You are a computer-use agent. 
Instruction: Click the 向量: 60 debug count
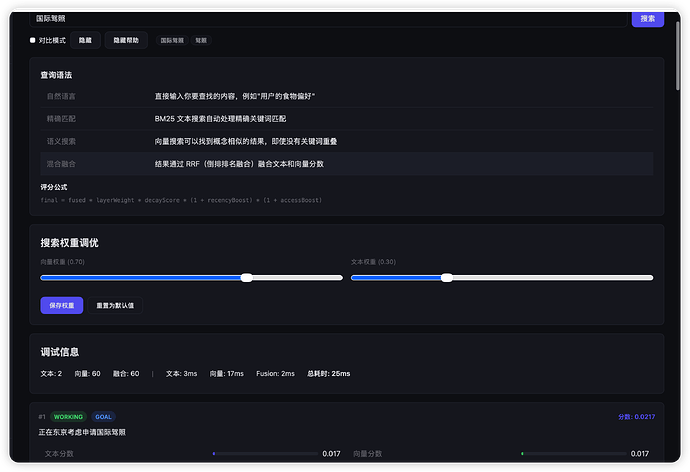click(x=87, y=373)
